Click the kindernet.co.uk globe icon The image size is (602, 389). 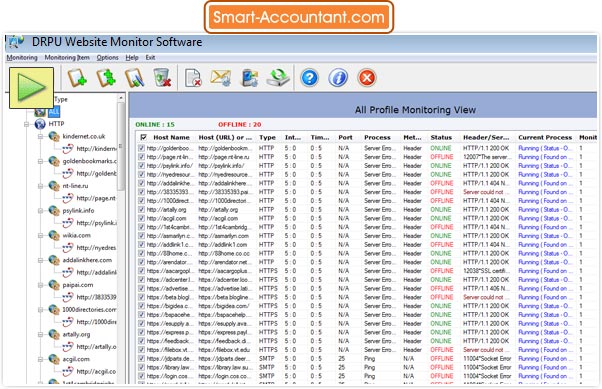[54, 136]
